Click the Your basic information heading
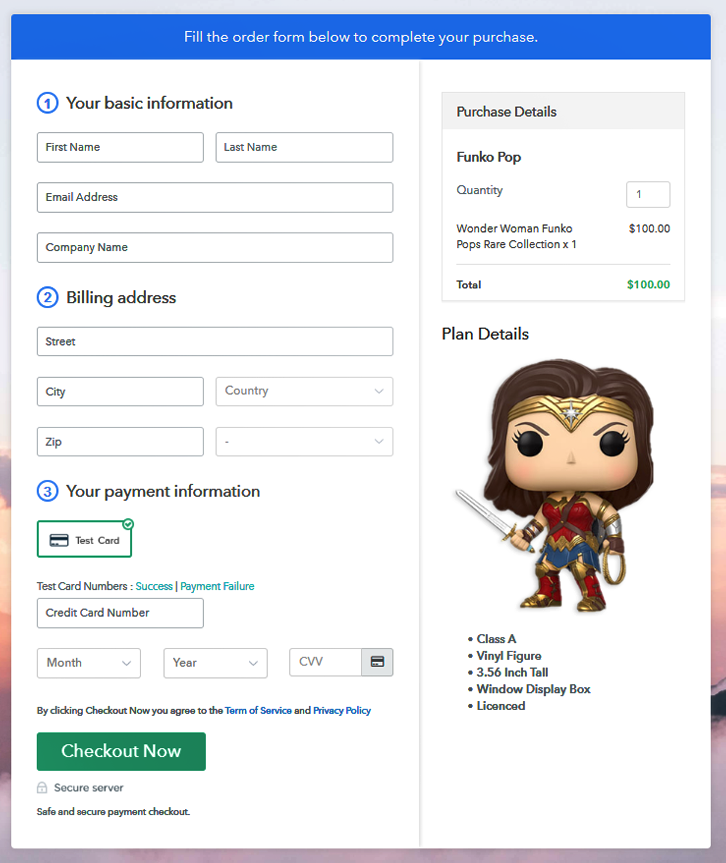 pyautogui.click(x=149, y=103)
